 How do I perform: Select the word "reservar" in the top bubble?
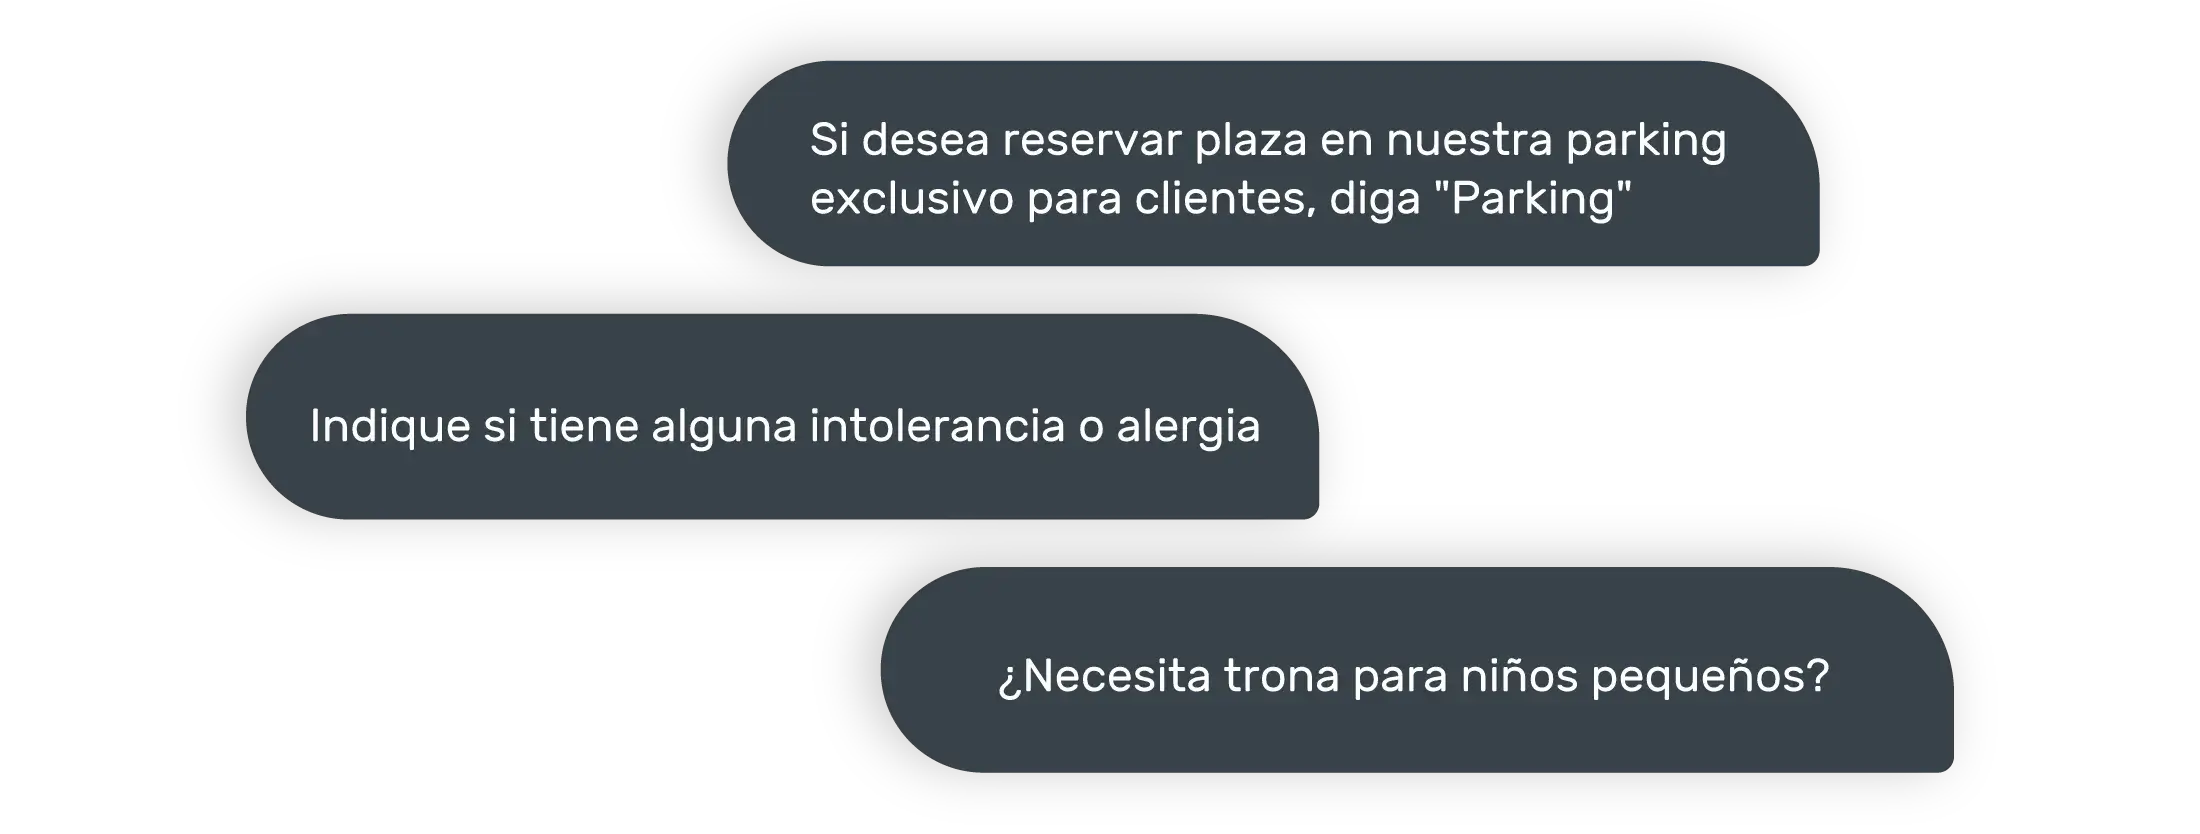click(1093, 140)
